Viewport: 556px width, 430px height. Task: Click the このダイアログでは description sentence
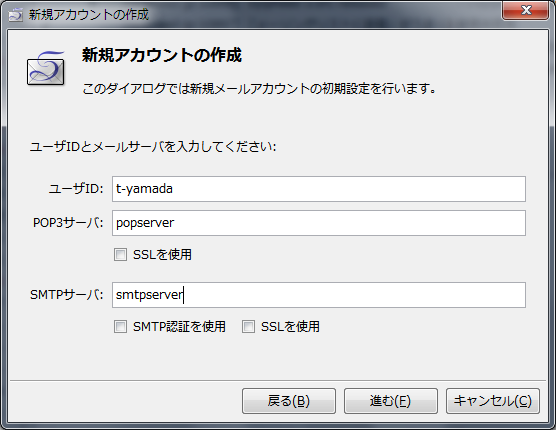click(x=259, y=89)
